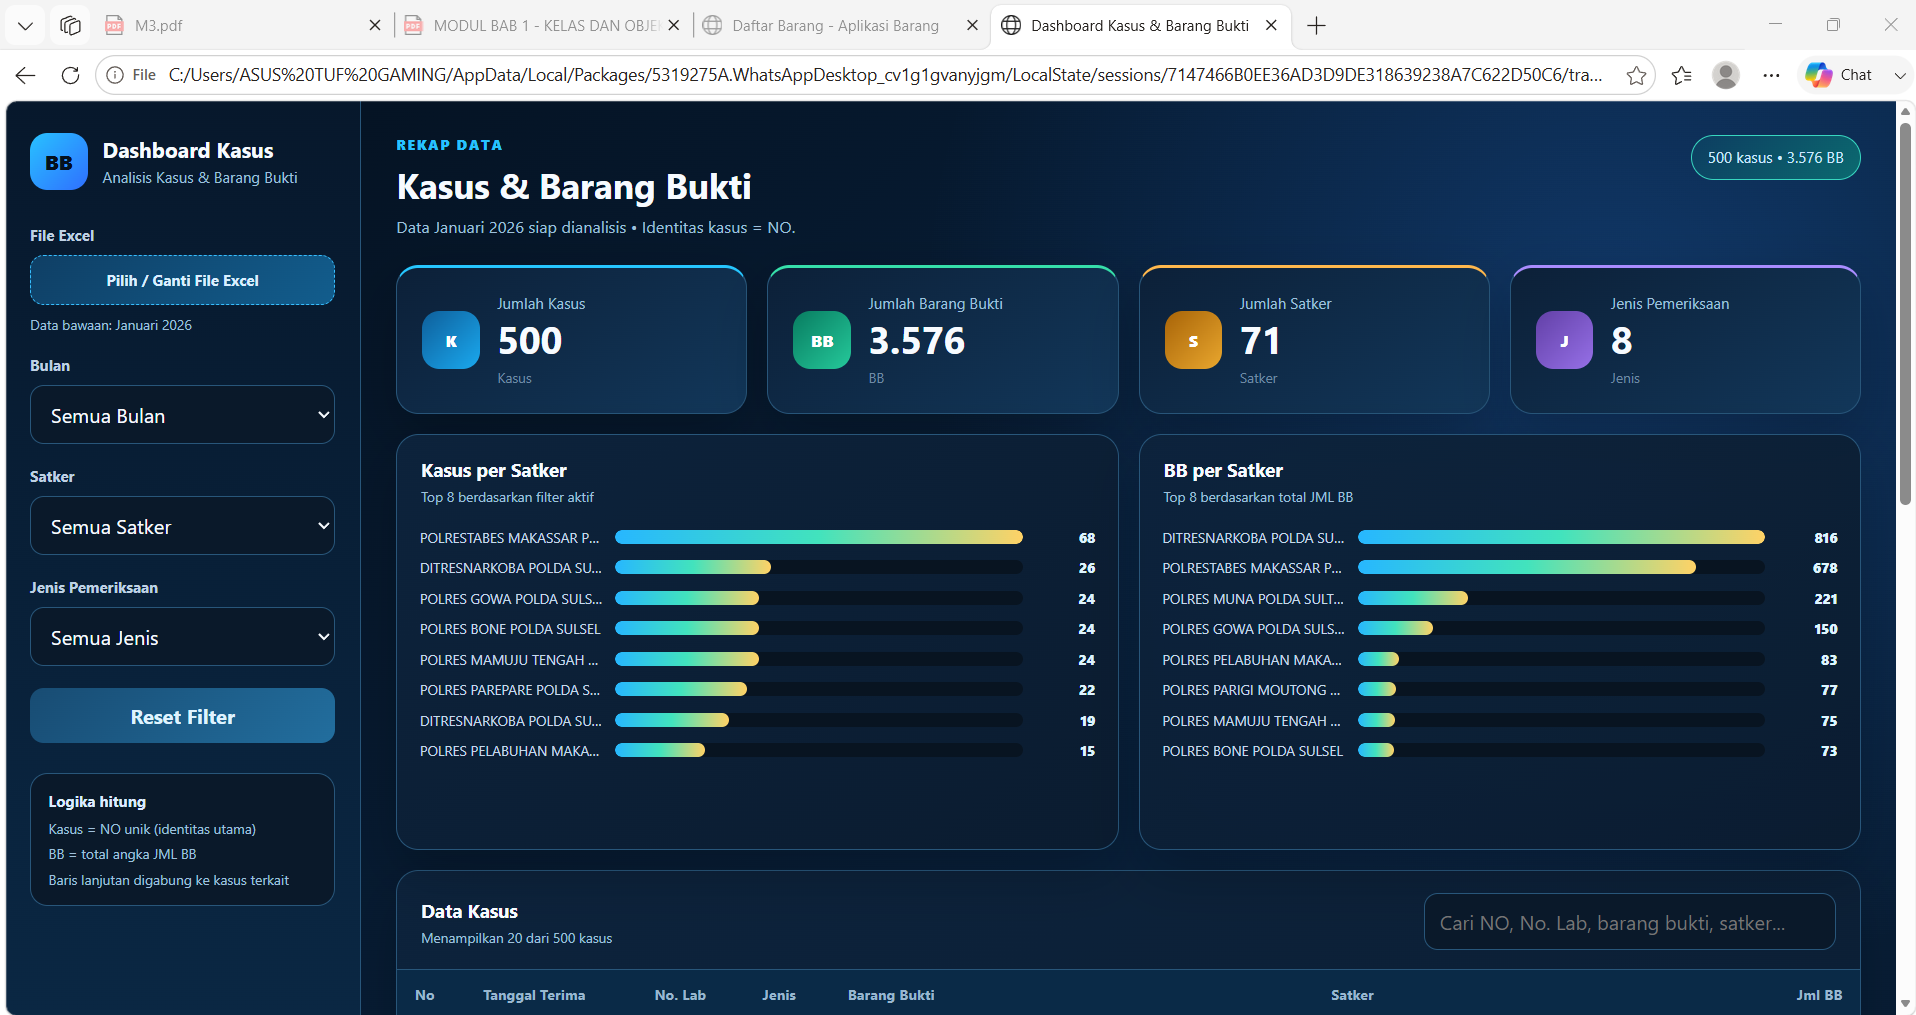
Task: Click POLRES PAREPARE row showing 22
Action: pyautogui.click(x=757, y=690)
